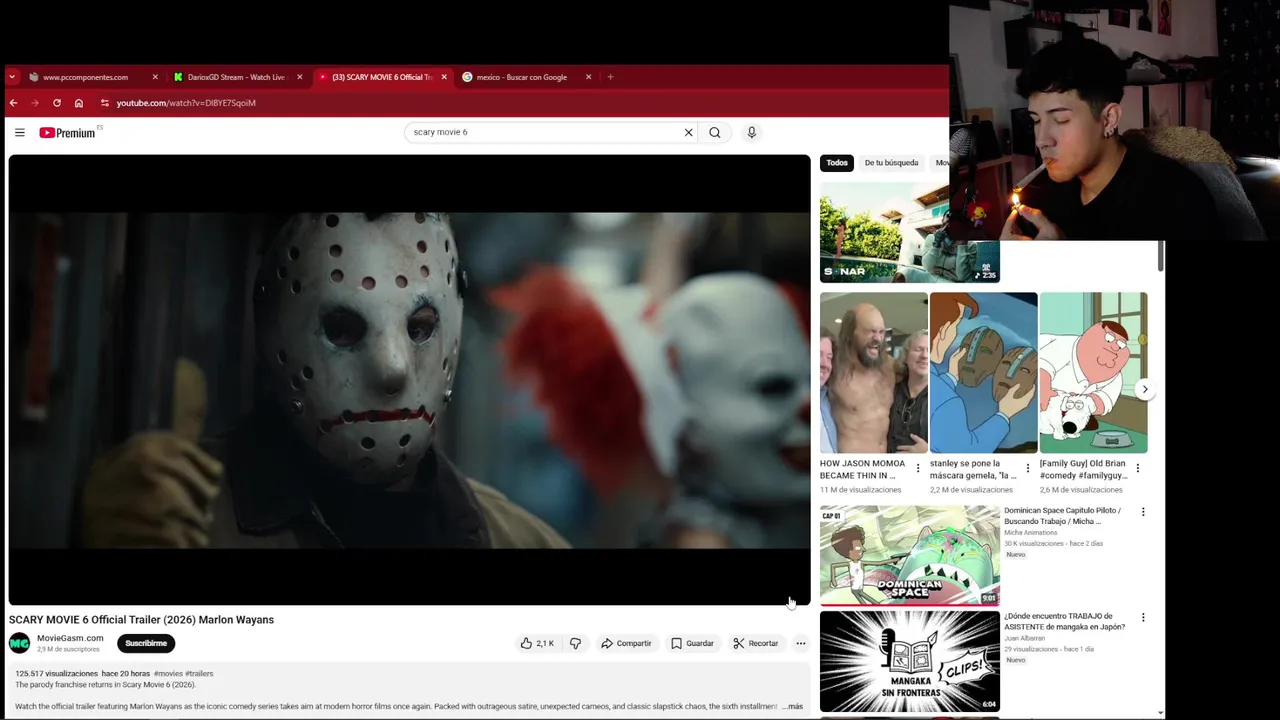Image resolution: width=1280 pixels, height=720 pixels.
Task: Subscribe with the Suscribirme button
Action: pyautogui.click(x=146, y=643)
